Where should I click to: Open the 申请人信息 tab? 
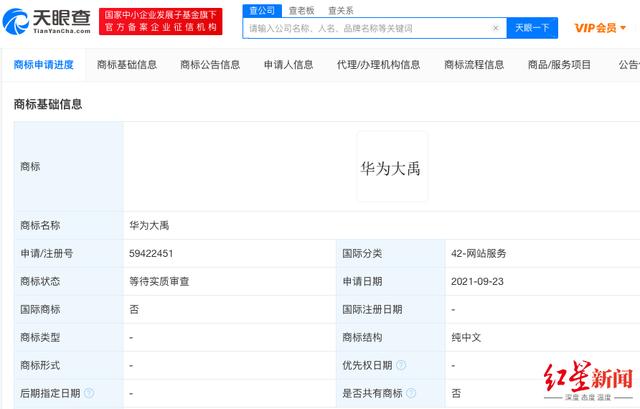289,65
